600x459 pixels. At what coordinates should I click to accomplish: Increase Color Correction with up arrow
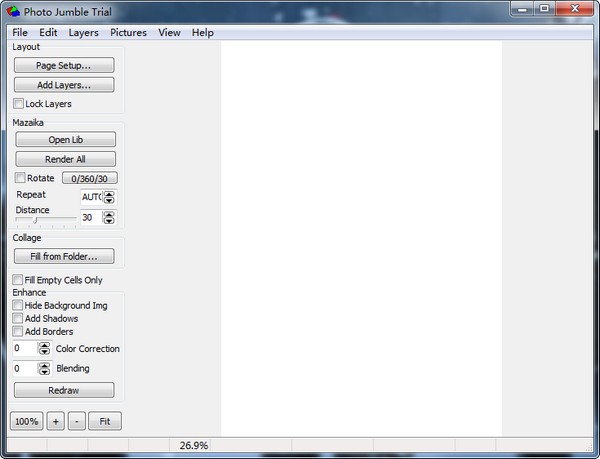click(44, 345)
